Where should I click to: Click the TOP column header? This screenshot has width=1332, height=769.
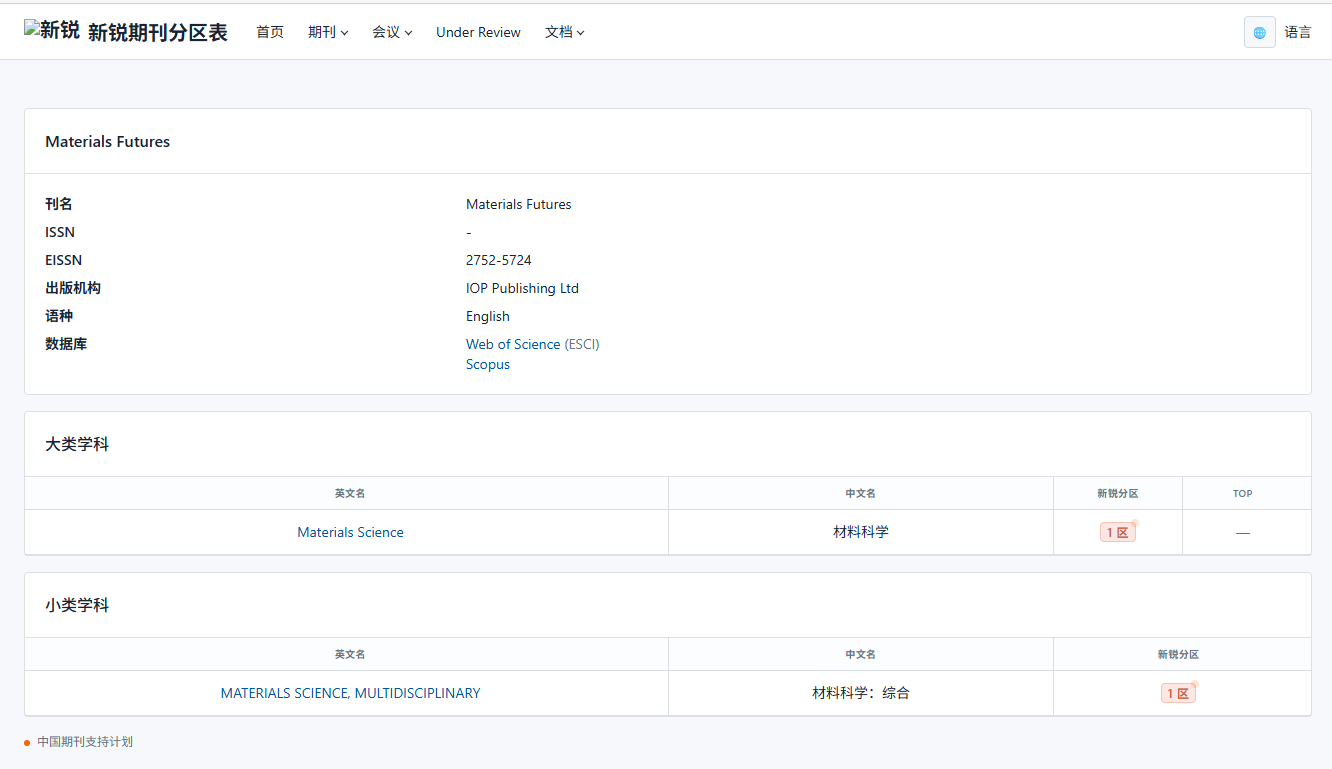pos(1242,493)
